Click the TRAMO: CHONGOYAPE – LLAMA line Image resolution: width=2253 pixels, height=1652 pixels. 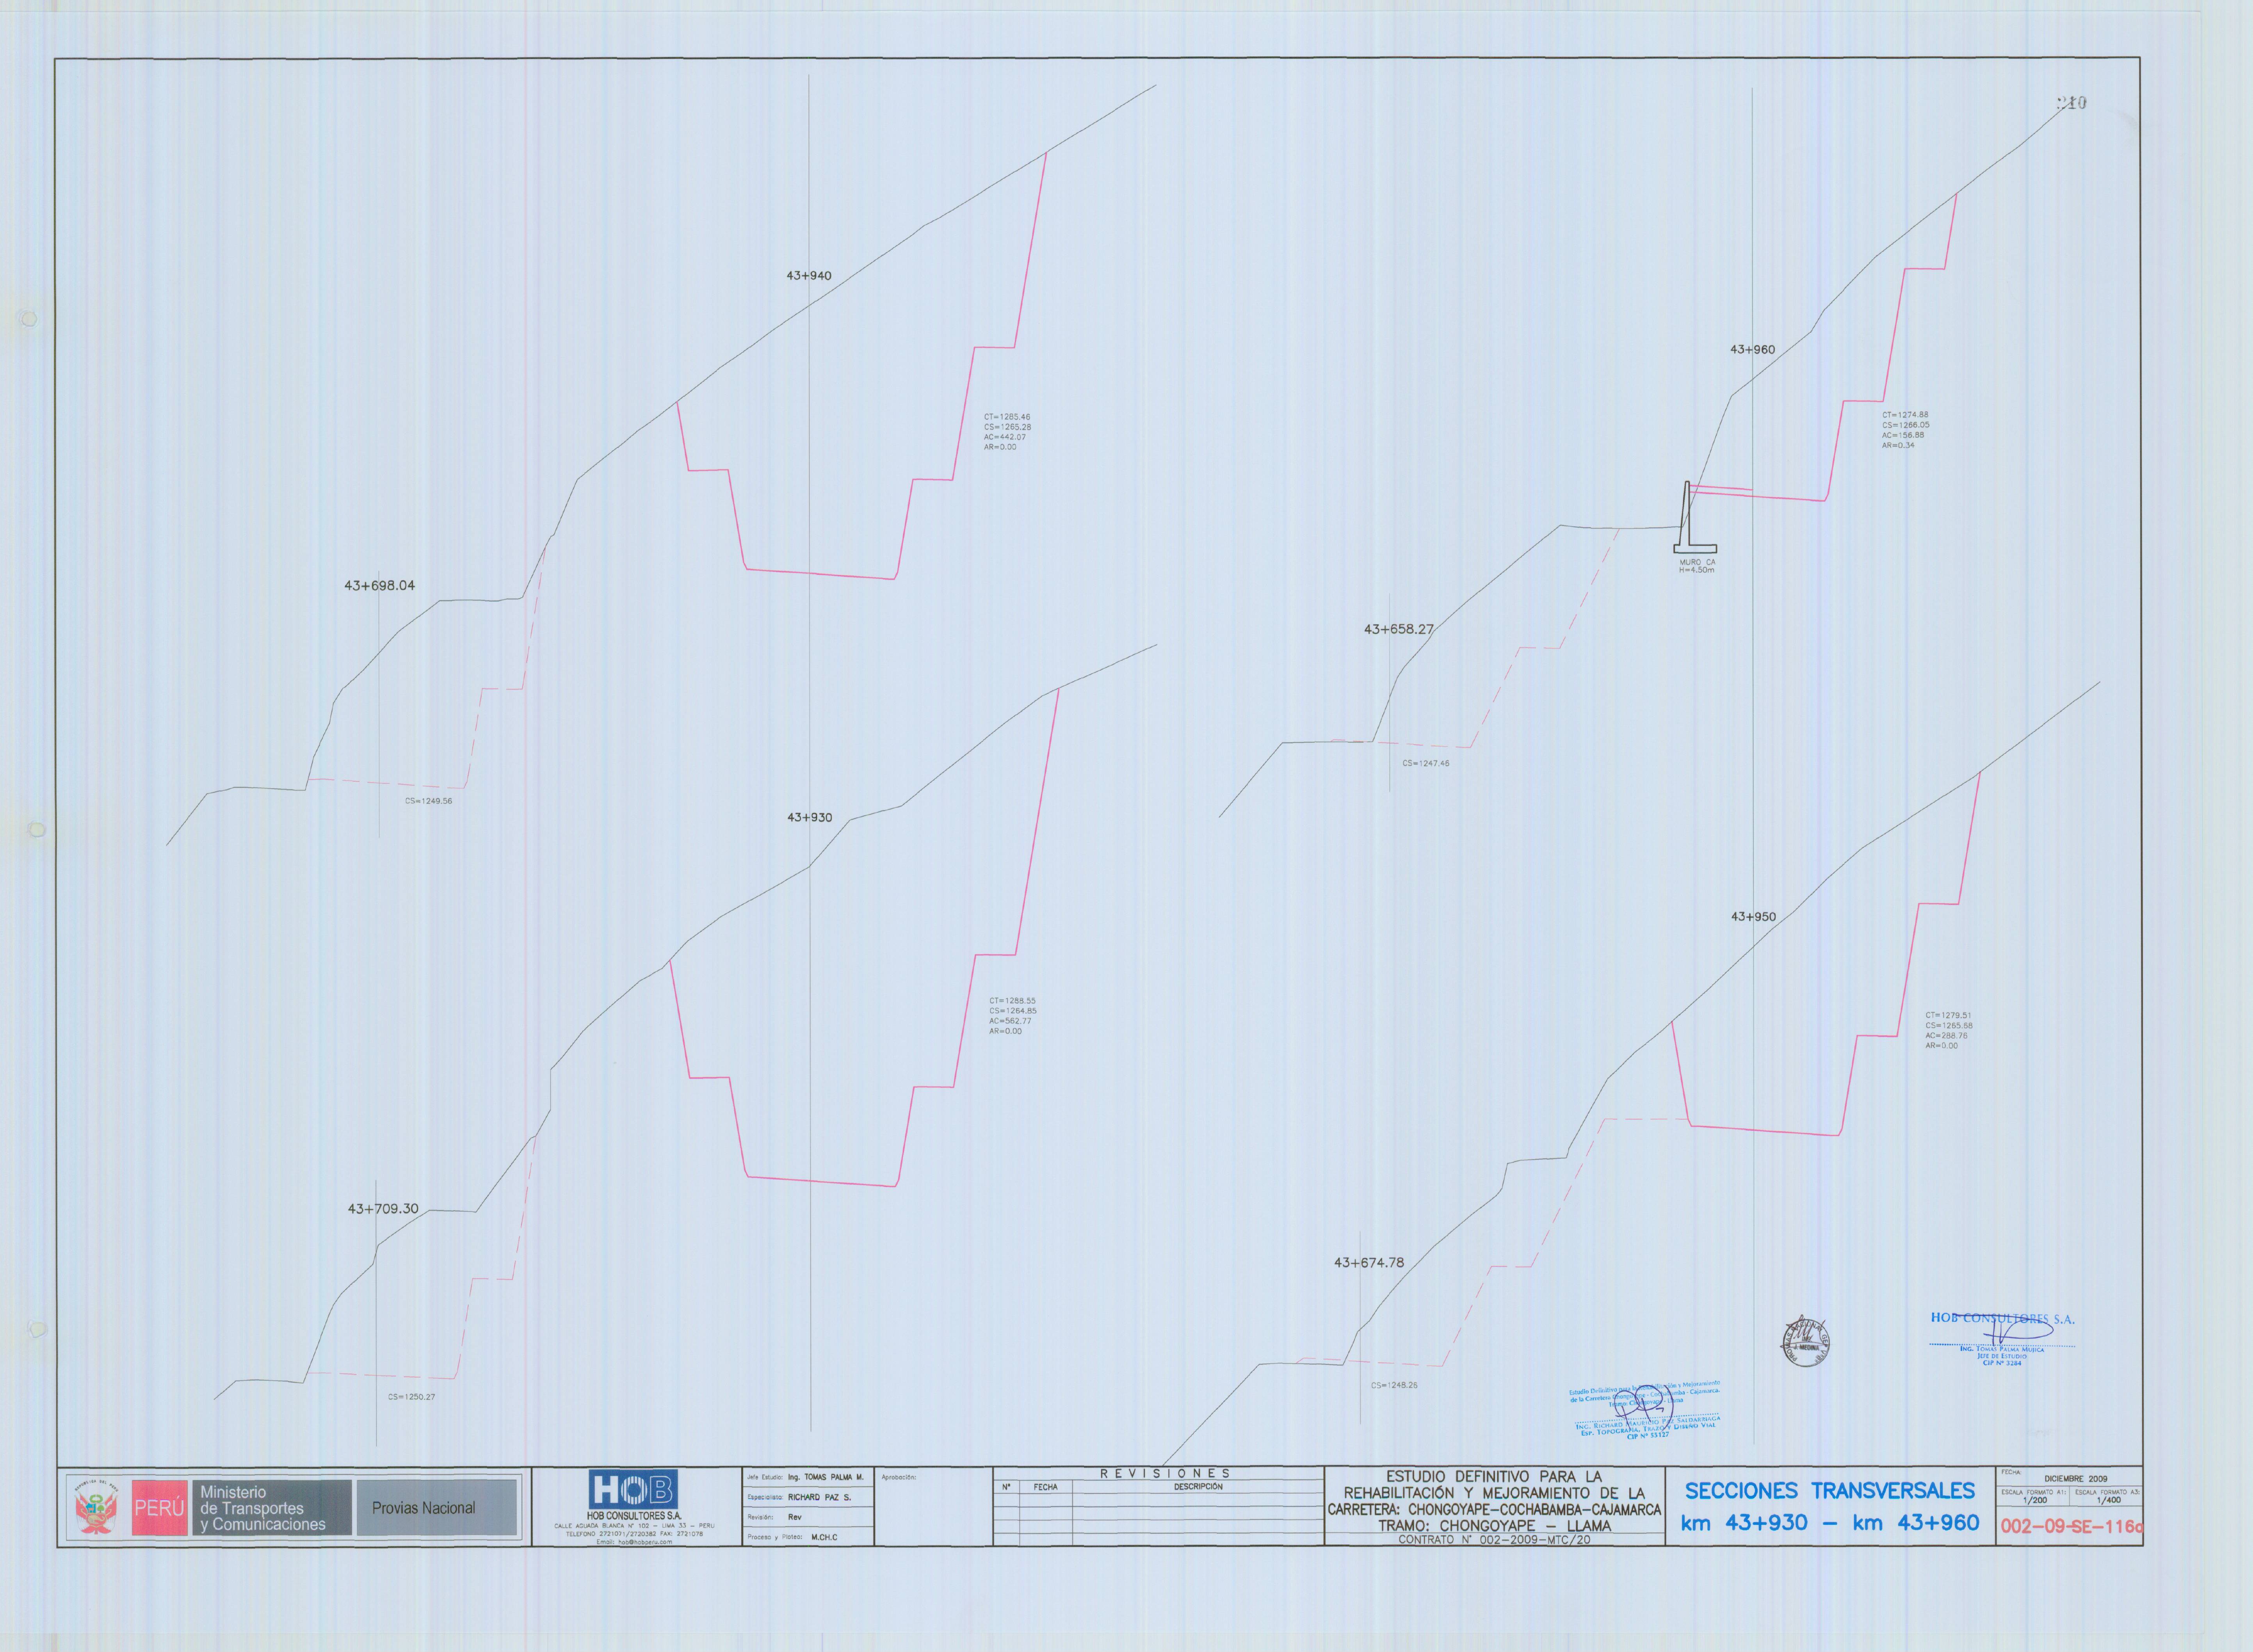(1494, 1526)
